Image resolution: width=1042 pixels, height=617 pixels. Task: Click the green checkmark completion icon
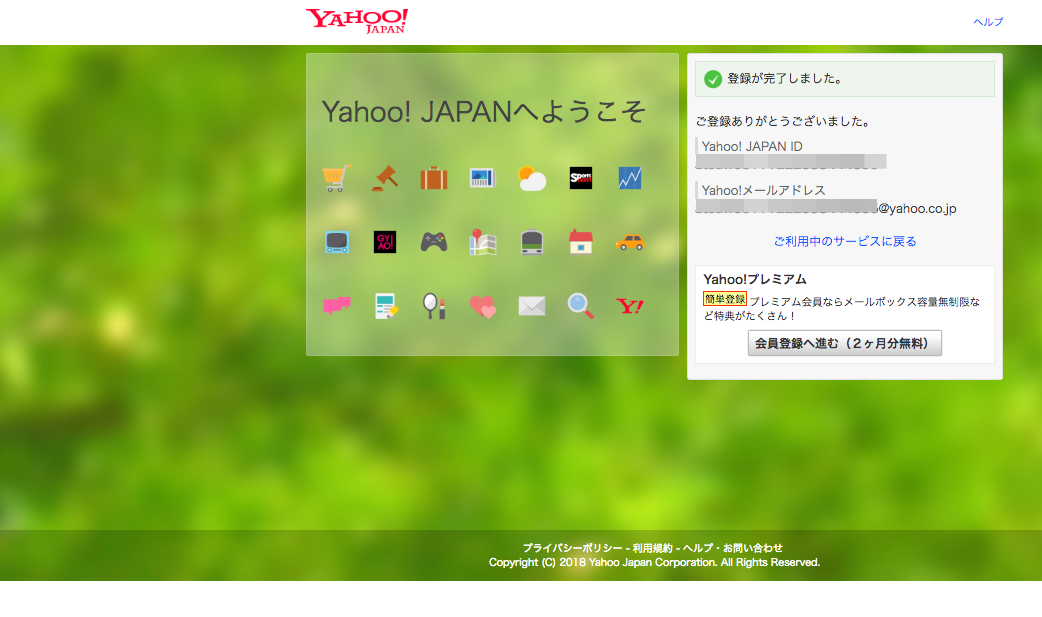point(713,79)
